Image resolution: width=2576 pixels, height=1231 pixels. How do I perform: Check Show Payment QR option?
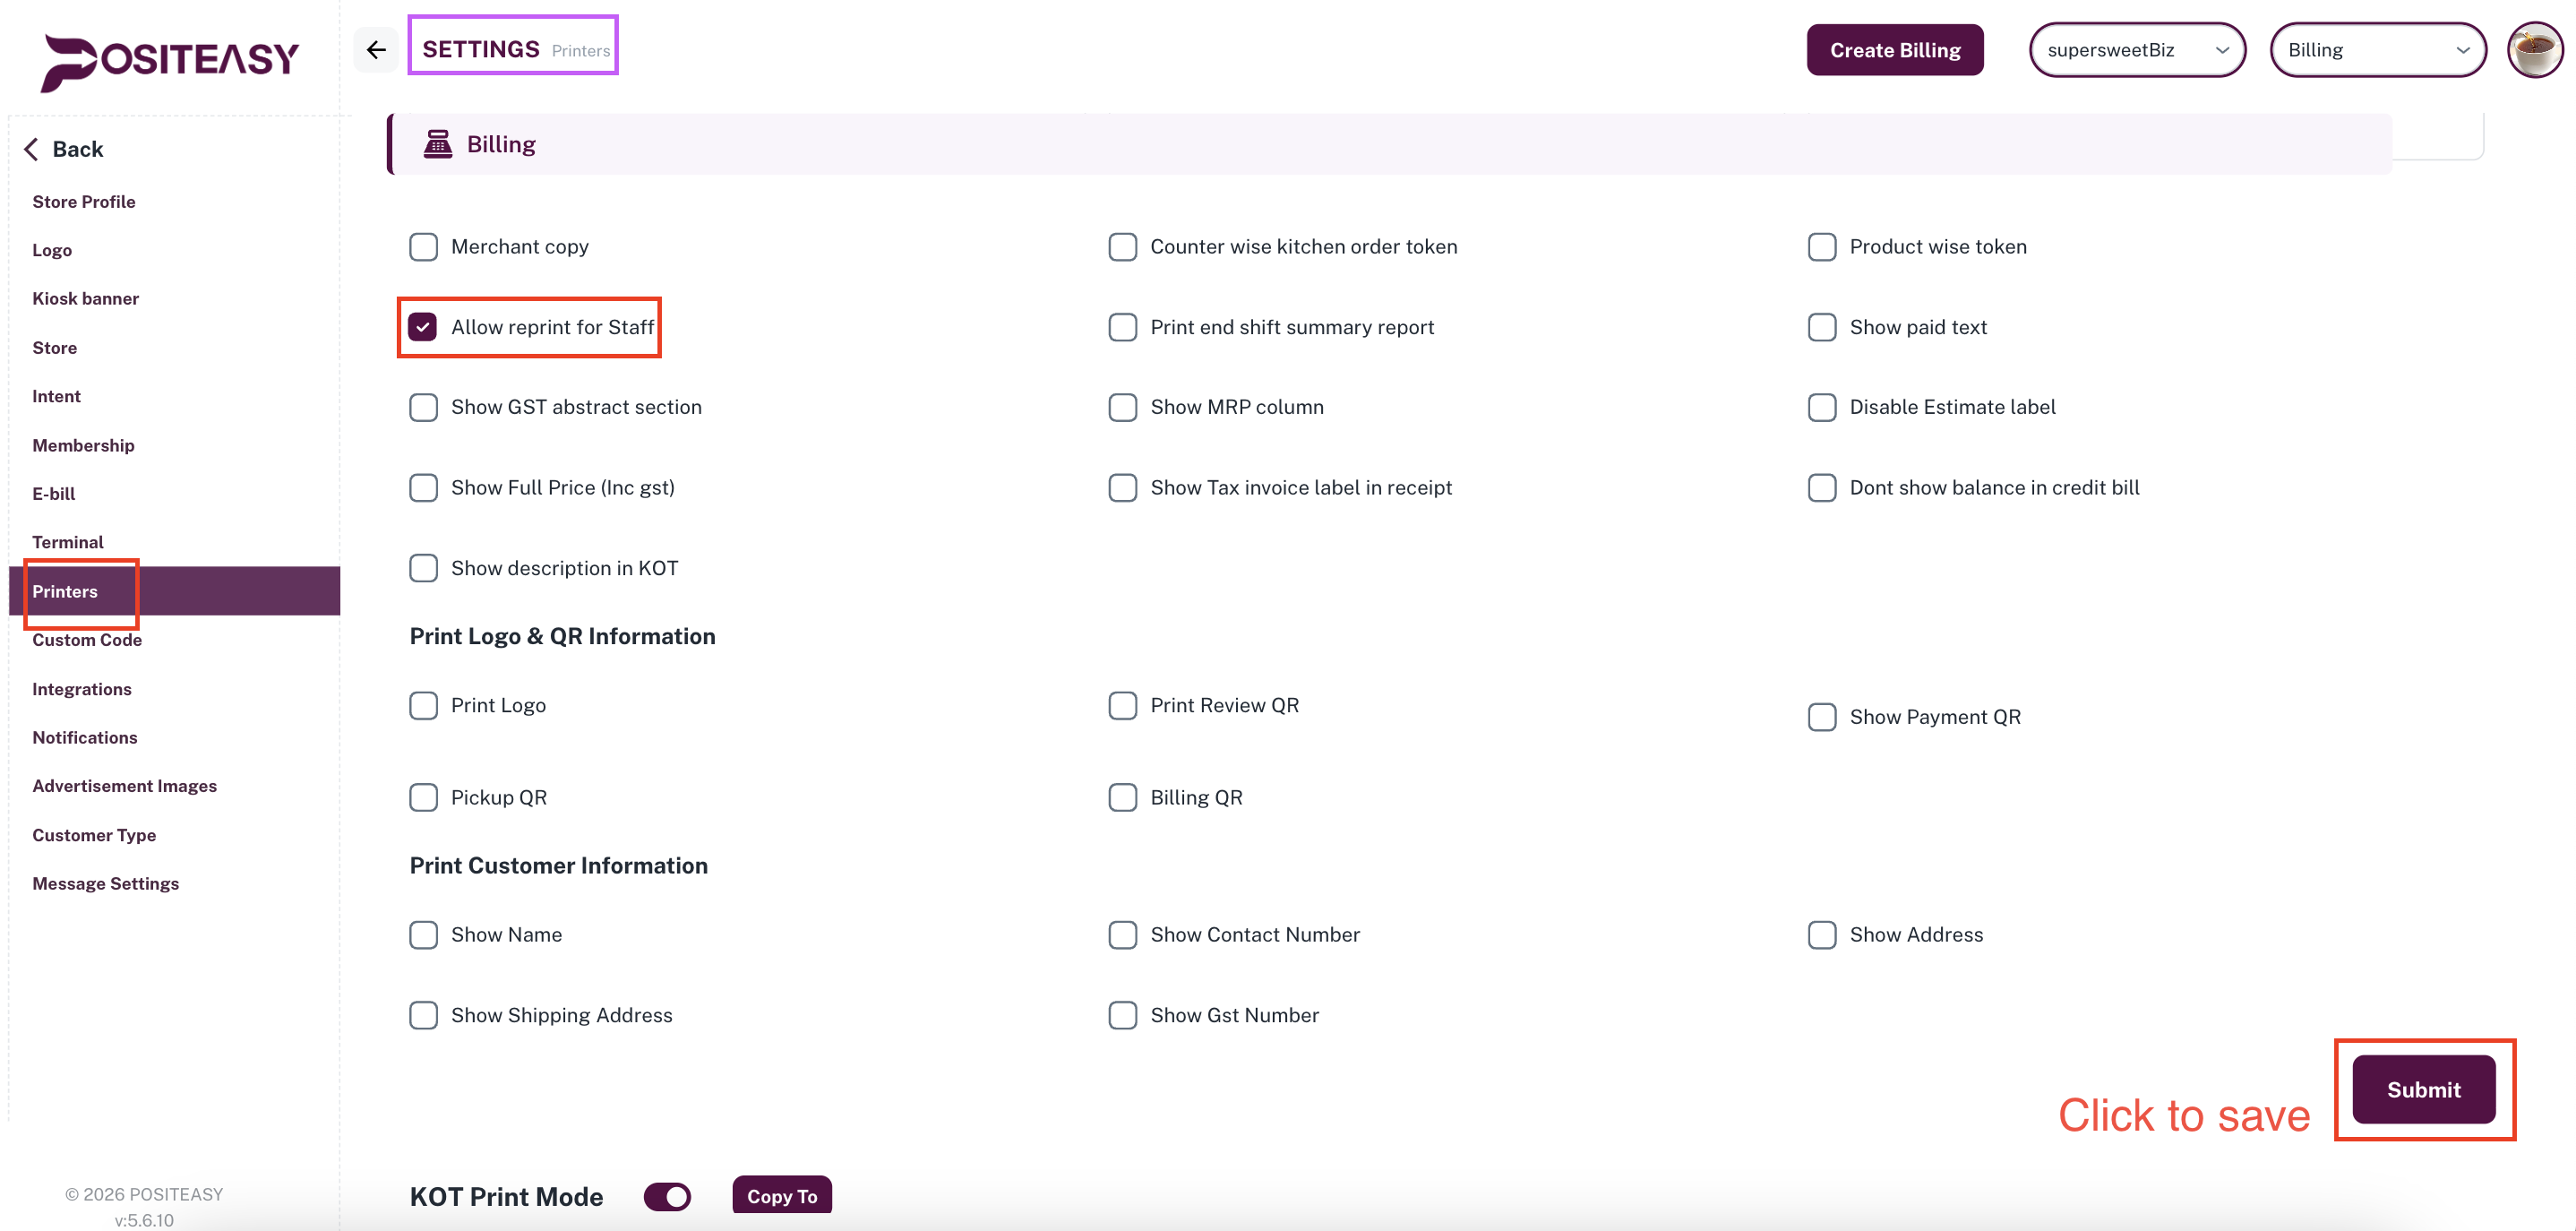[x=1821, y=716]
